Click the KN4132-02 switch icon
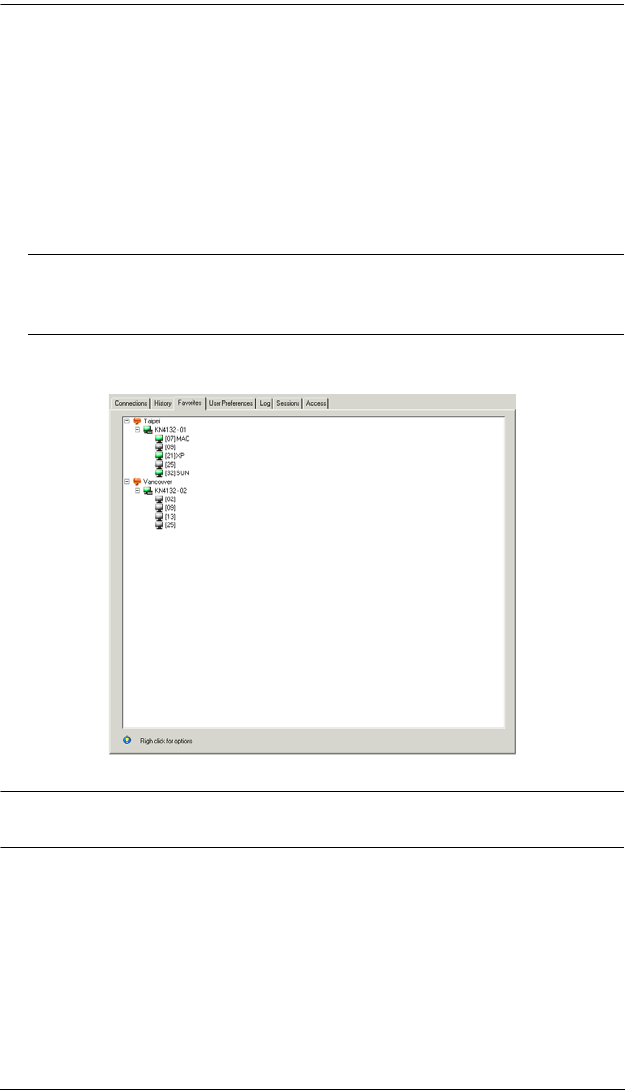The image size is (625, 1090). pyautogui.click(x=148, y=491)
